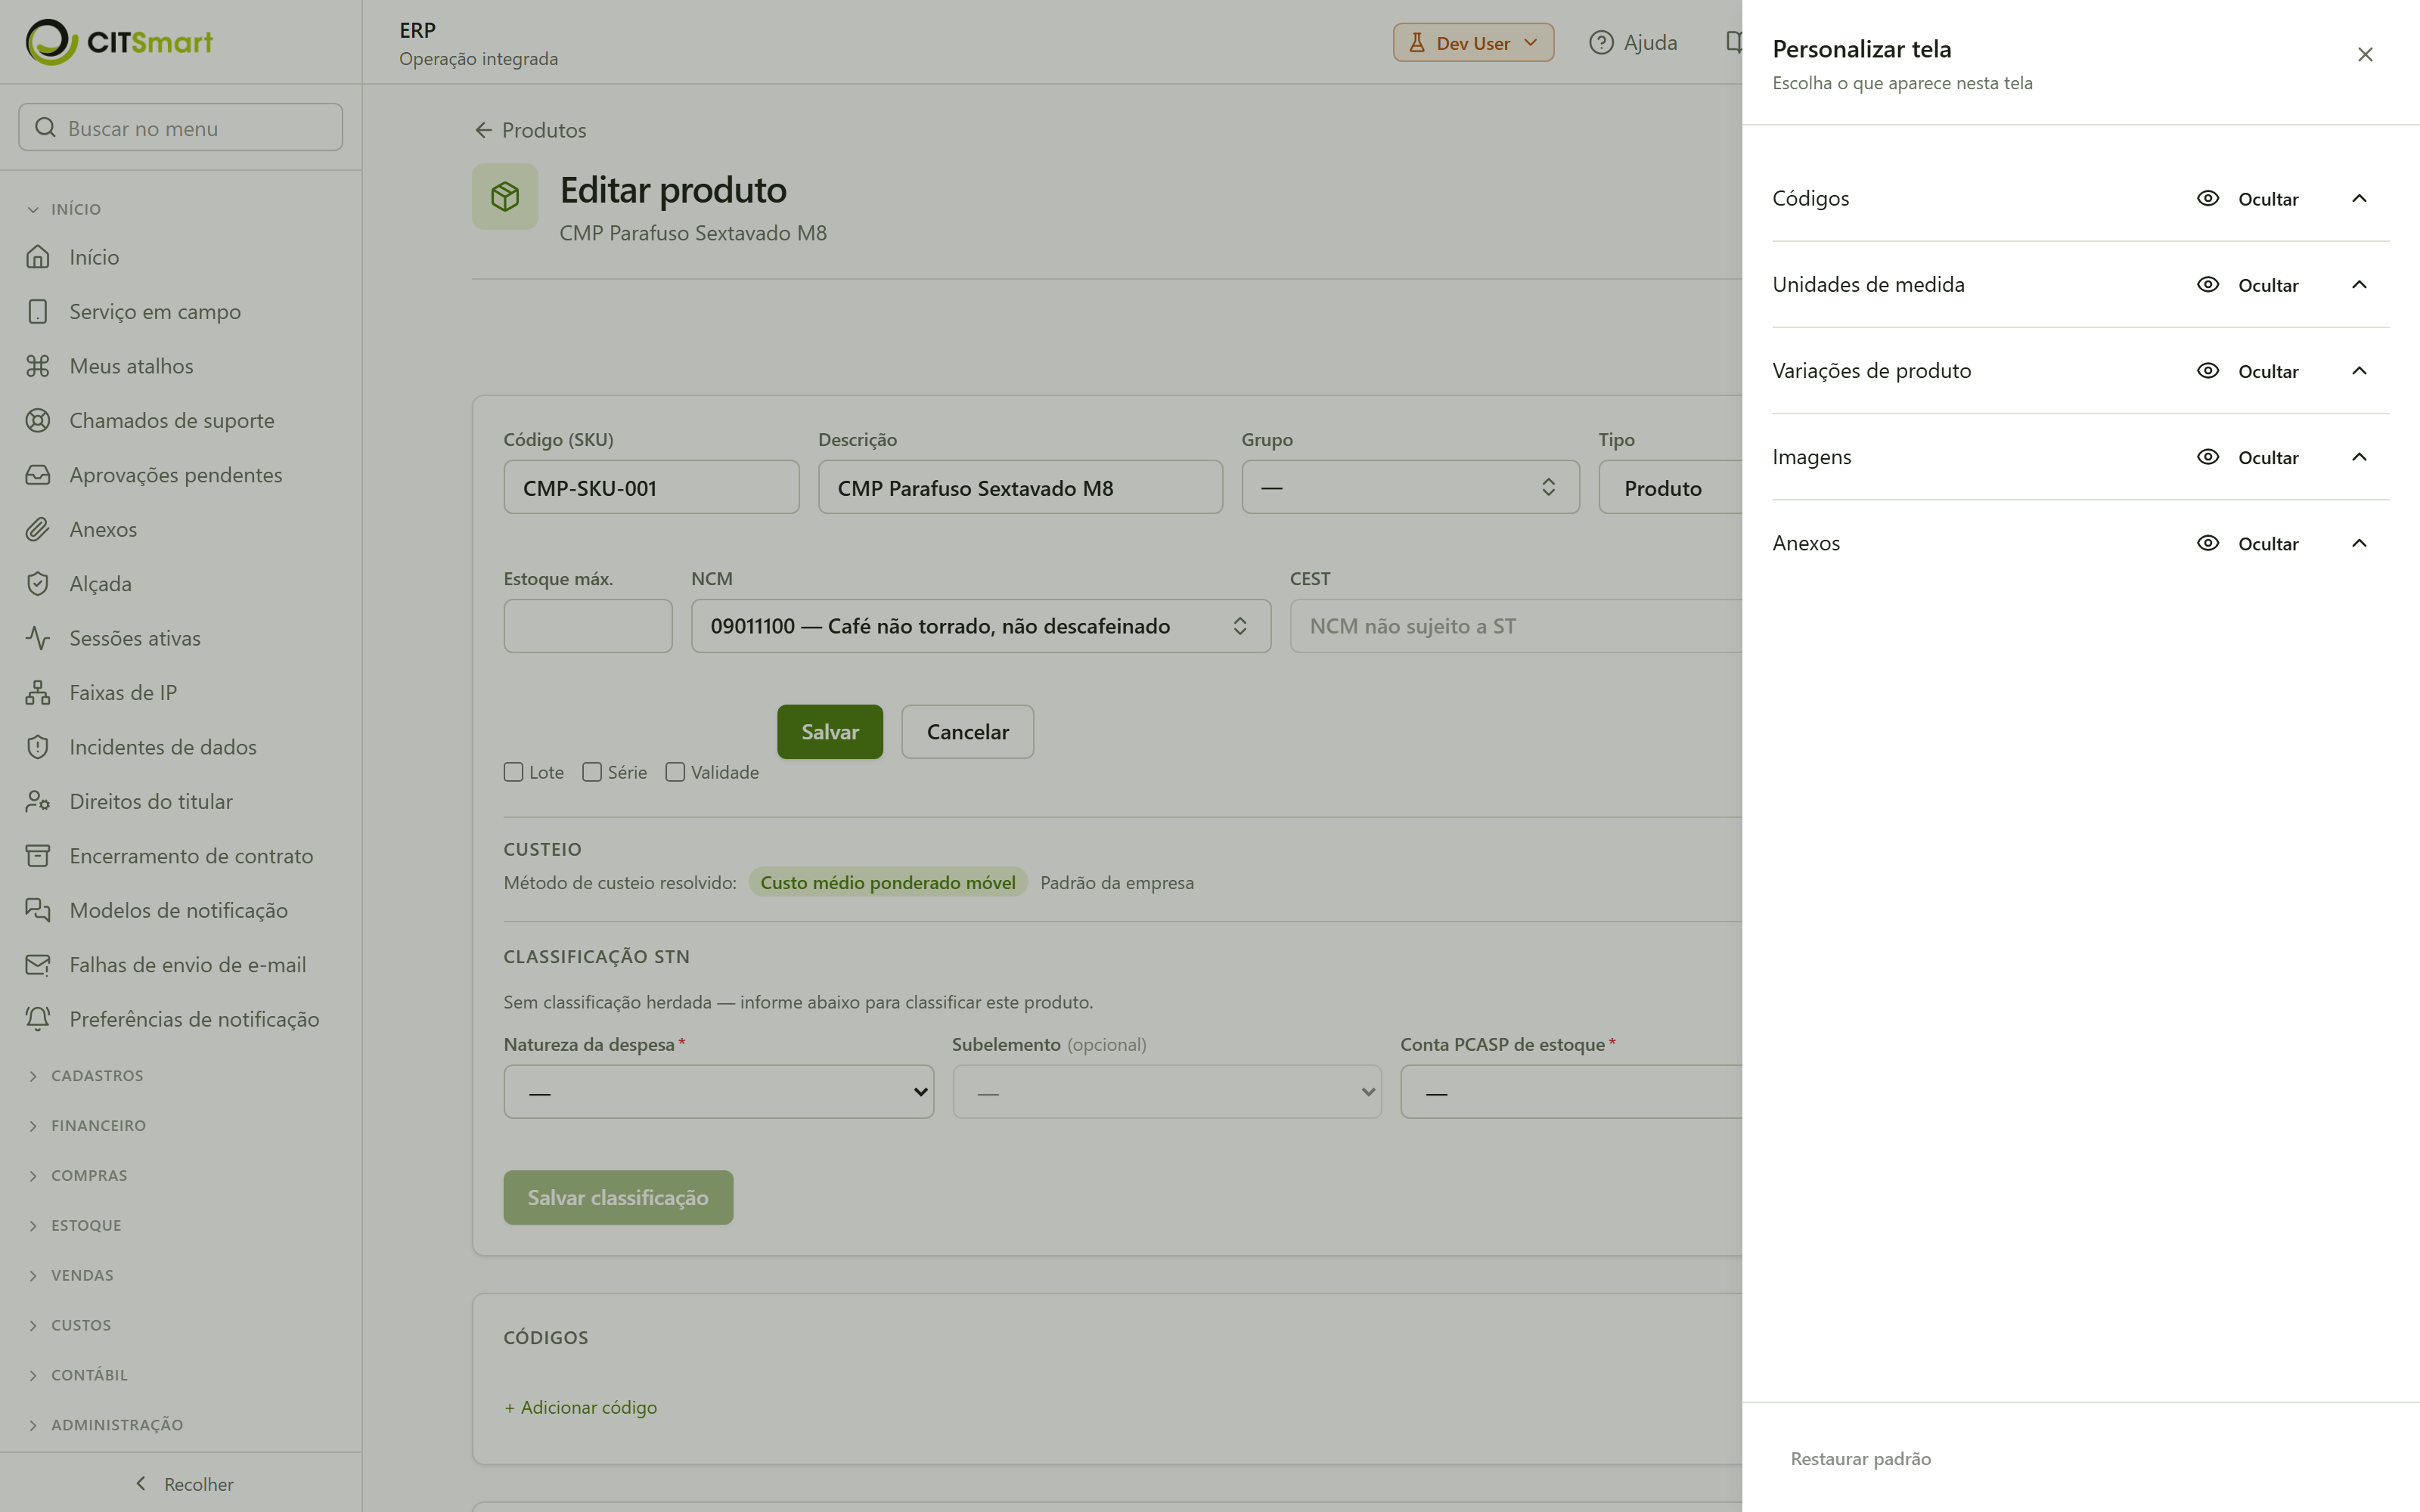Open Aprovações pendentes inbox icon
This screenshot has width=2420, height=1512.
[x=38, y=475]
